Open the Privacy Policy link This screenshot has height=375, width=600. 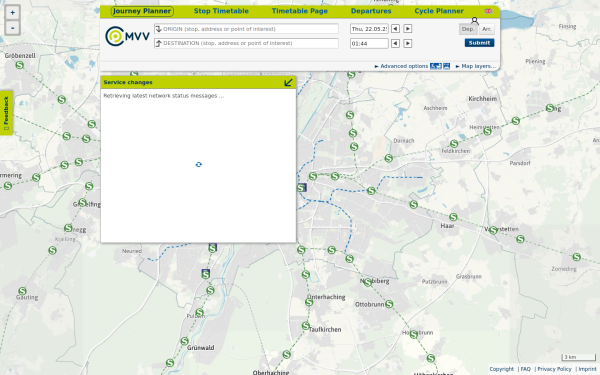554,369
